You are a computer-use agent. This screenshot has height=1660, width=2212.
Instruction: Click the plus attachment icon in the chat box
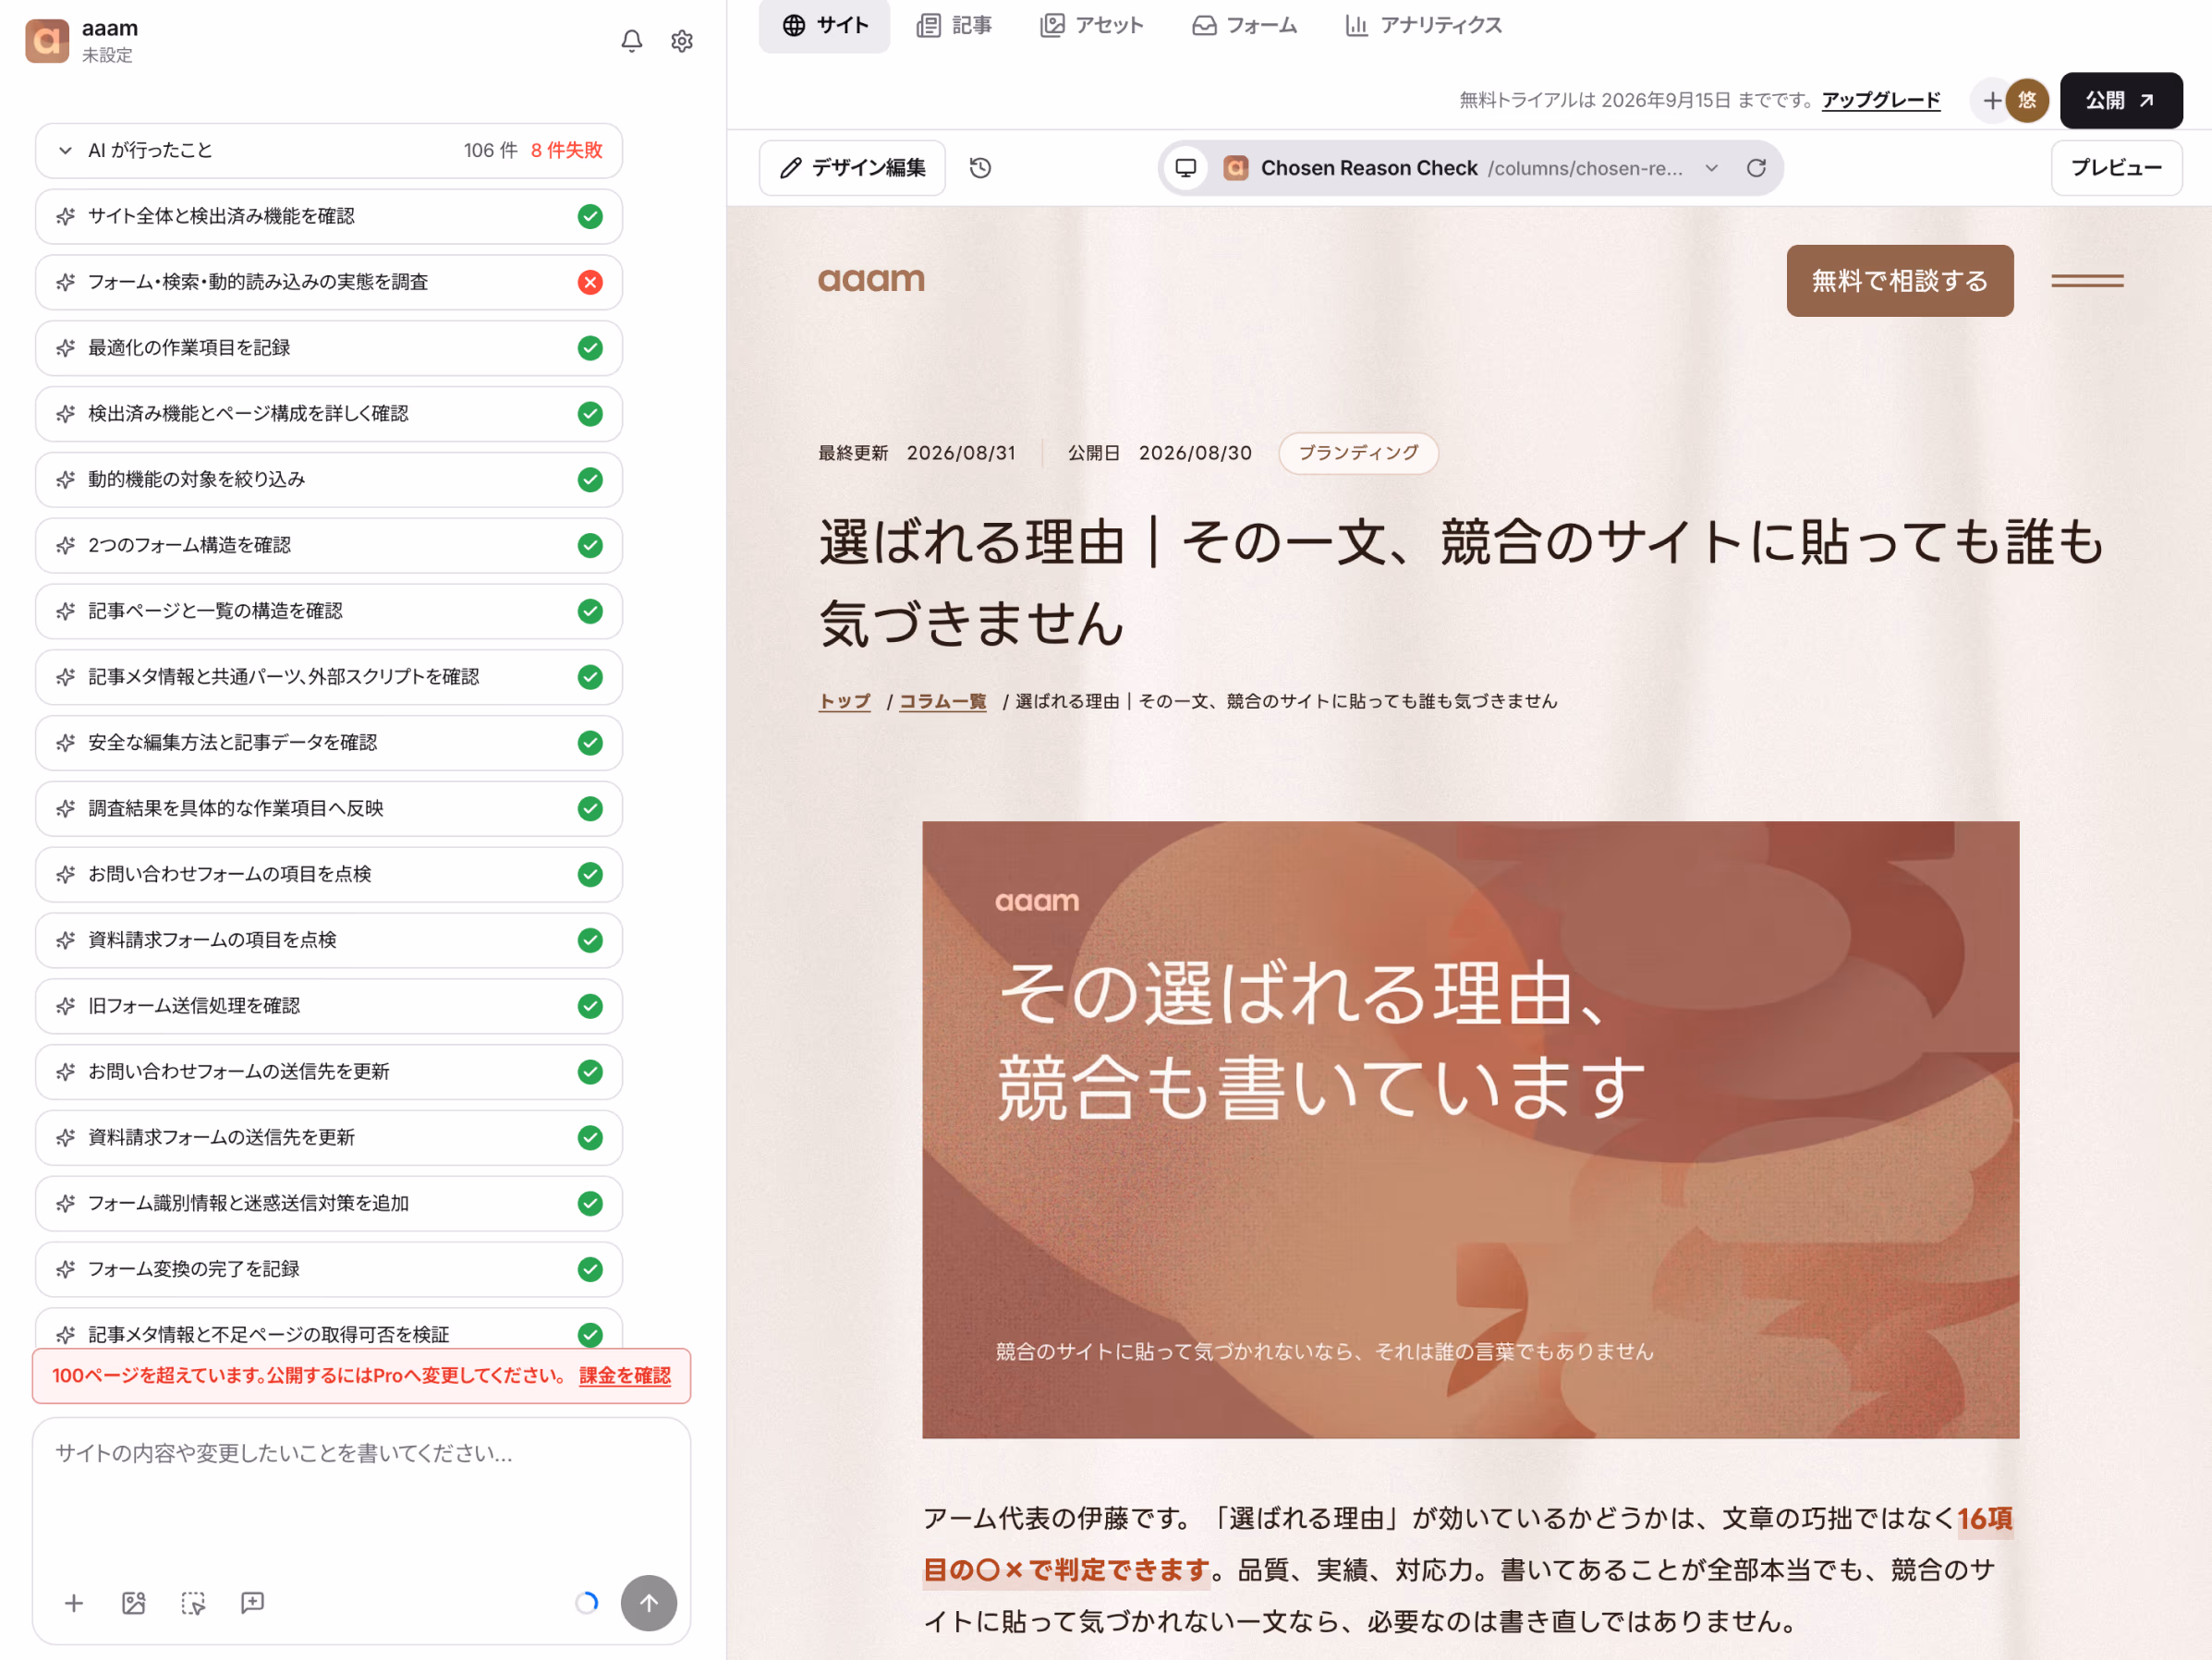74,1603
